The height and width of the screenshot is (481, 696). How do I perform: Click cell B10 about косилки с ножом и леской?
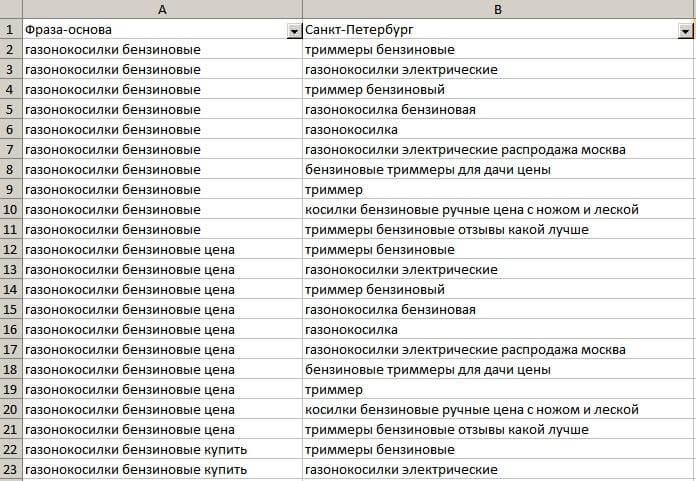471,210
